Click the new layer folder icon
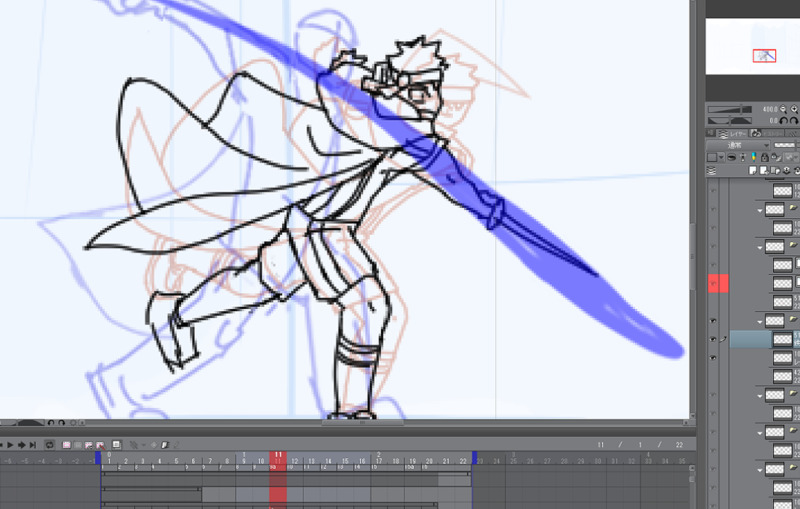 (775, 170)
